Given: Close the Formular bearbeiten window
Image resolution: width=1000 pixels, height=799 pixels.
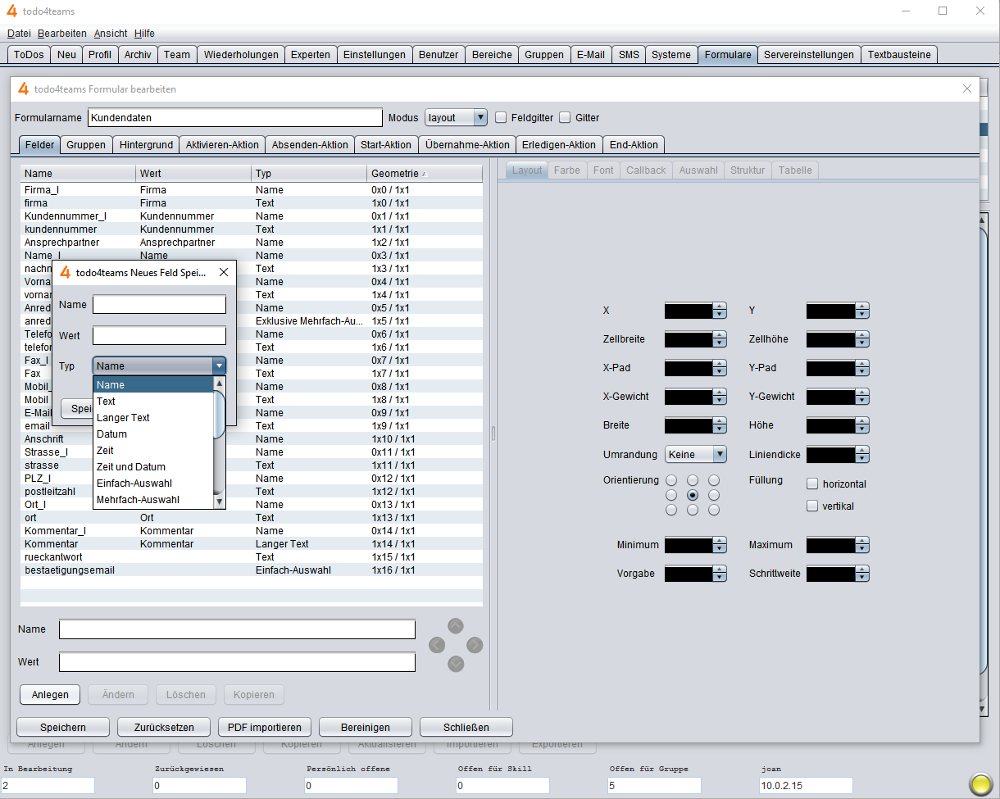Looking at the screenshot, I should coord(967,89).
